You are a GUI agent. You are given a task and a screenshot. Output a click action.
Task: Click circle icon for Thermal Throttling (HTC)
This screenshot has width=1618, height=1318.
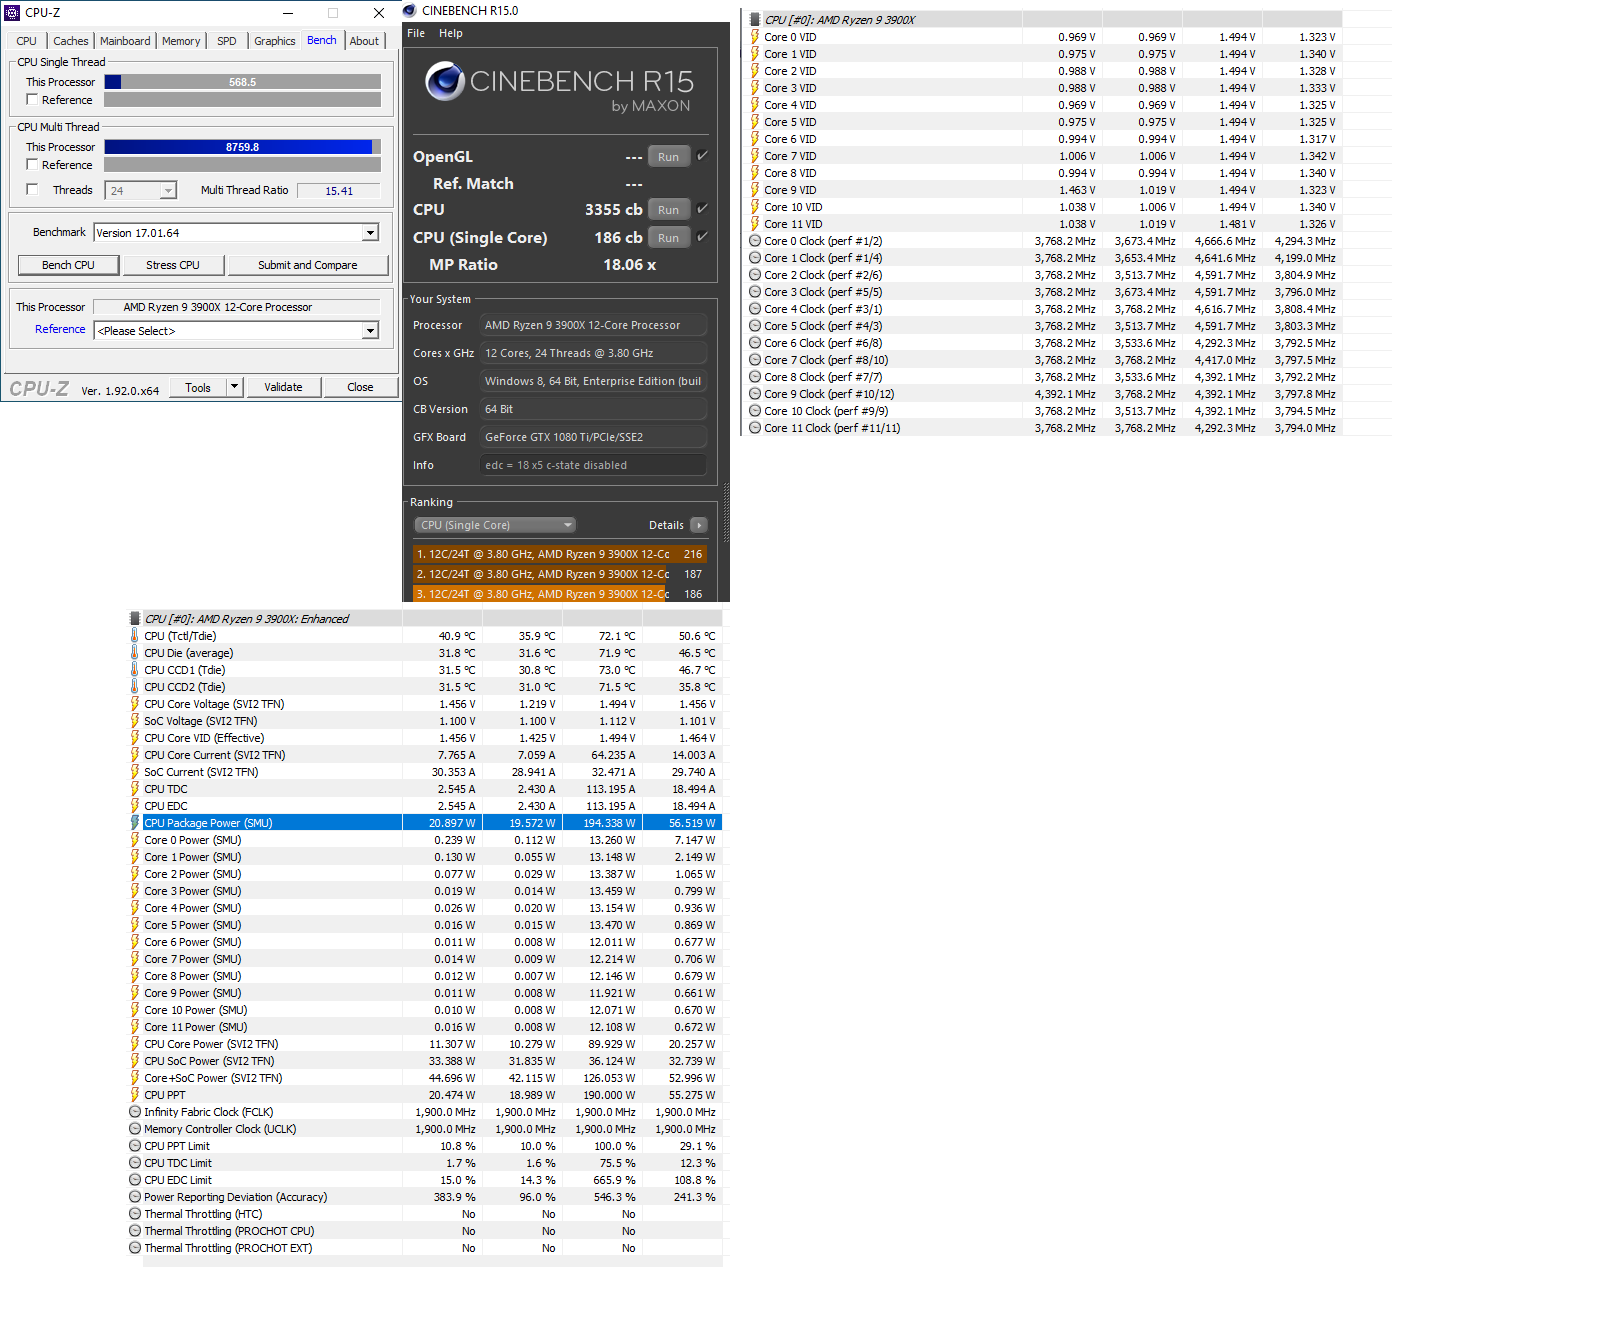tap(135, 1213)
